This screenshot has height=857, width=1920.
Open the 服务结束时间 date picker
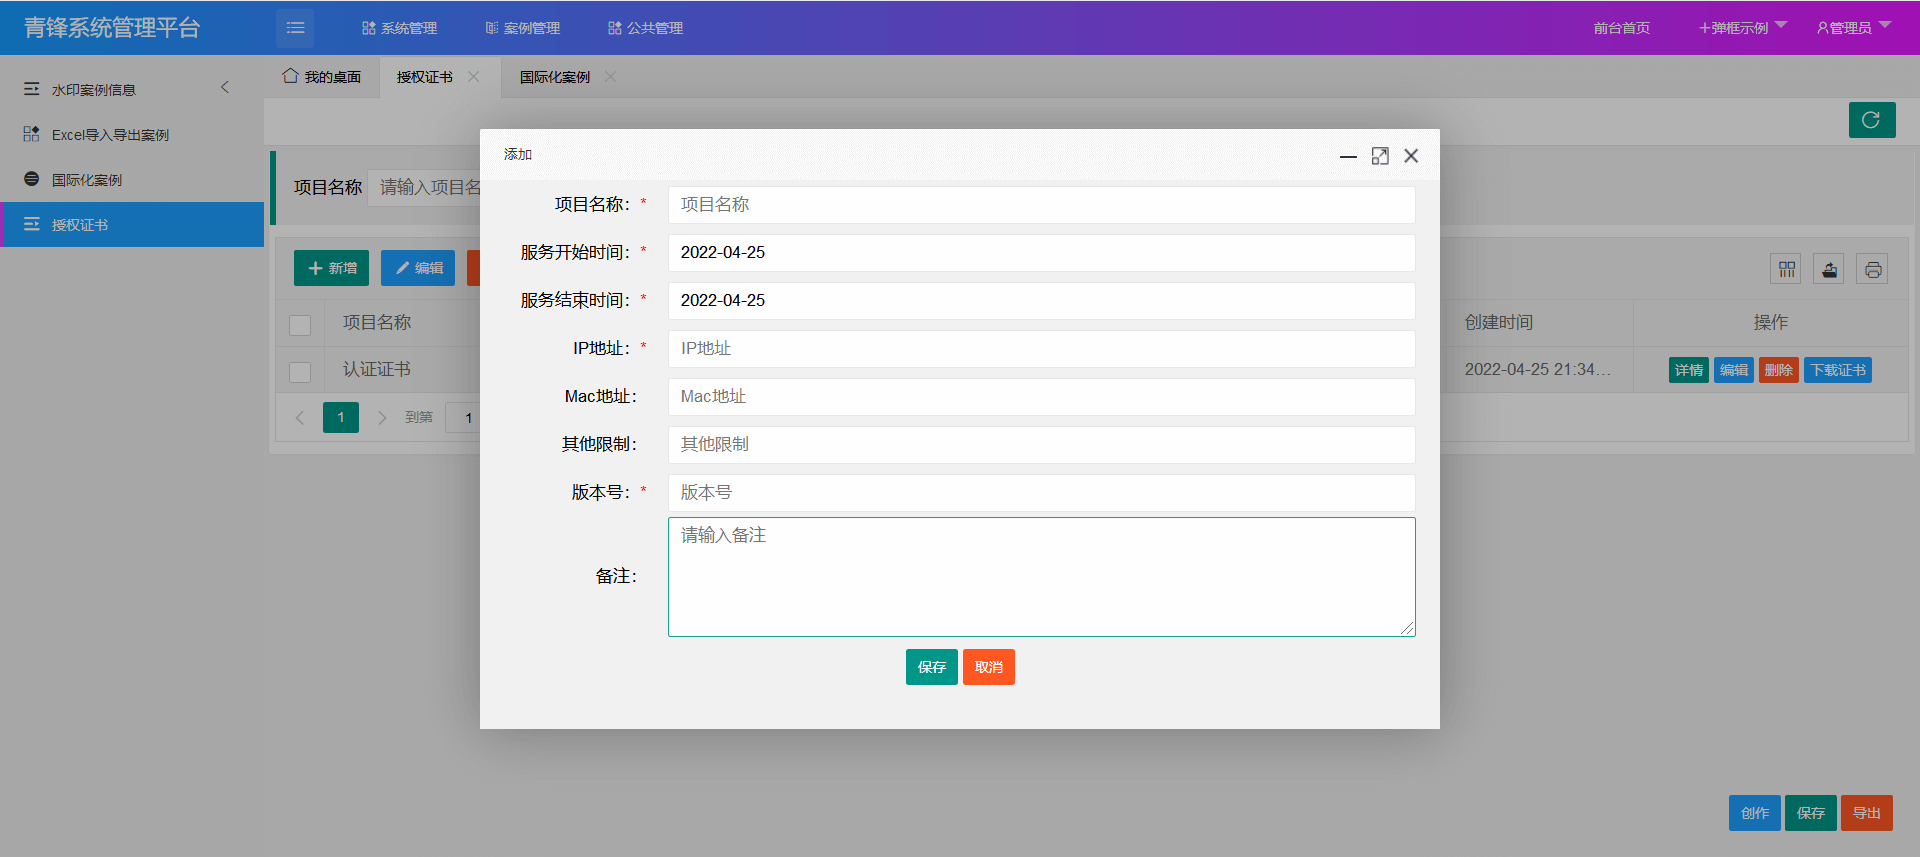pos(1042,301)
